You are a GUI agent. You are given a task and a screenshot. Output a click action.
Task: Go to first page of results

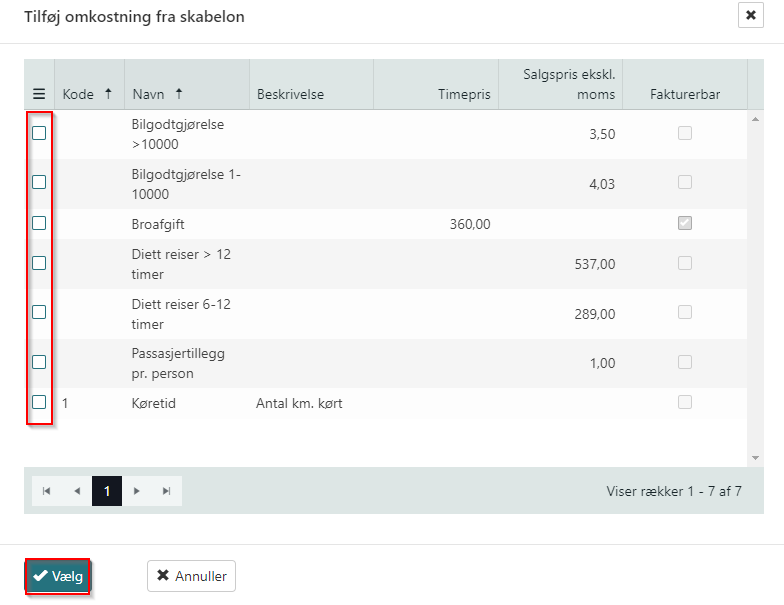pyautogui.click(x=46, y=491)
